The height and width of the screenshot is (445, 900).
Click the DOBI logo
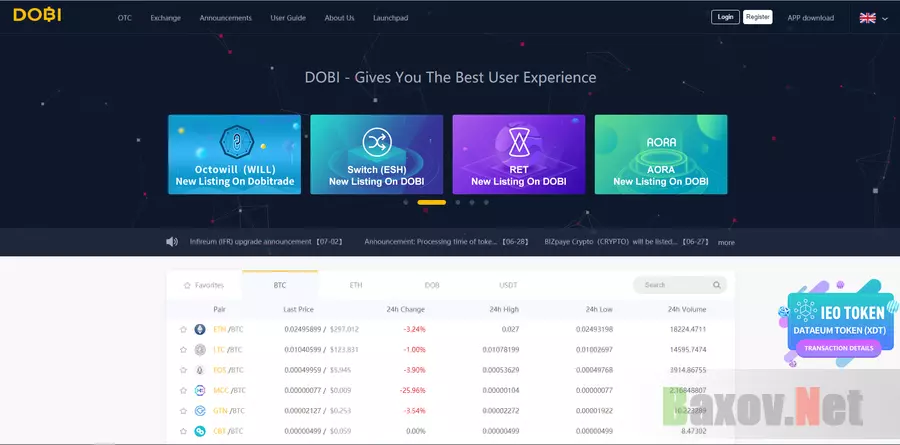click(37, 15)
